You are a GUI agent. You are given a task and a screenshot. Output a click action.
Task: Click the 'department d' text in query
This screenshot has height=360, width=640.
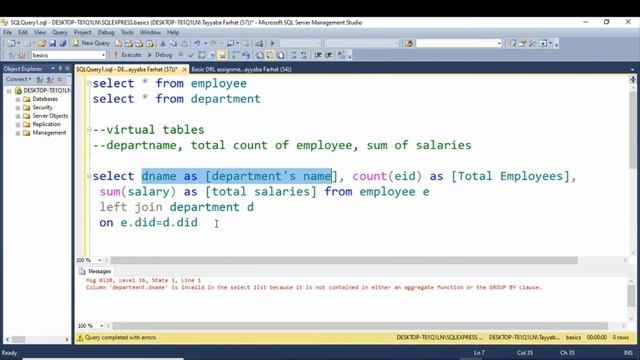pyautogui.click(x=211, y=207)
